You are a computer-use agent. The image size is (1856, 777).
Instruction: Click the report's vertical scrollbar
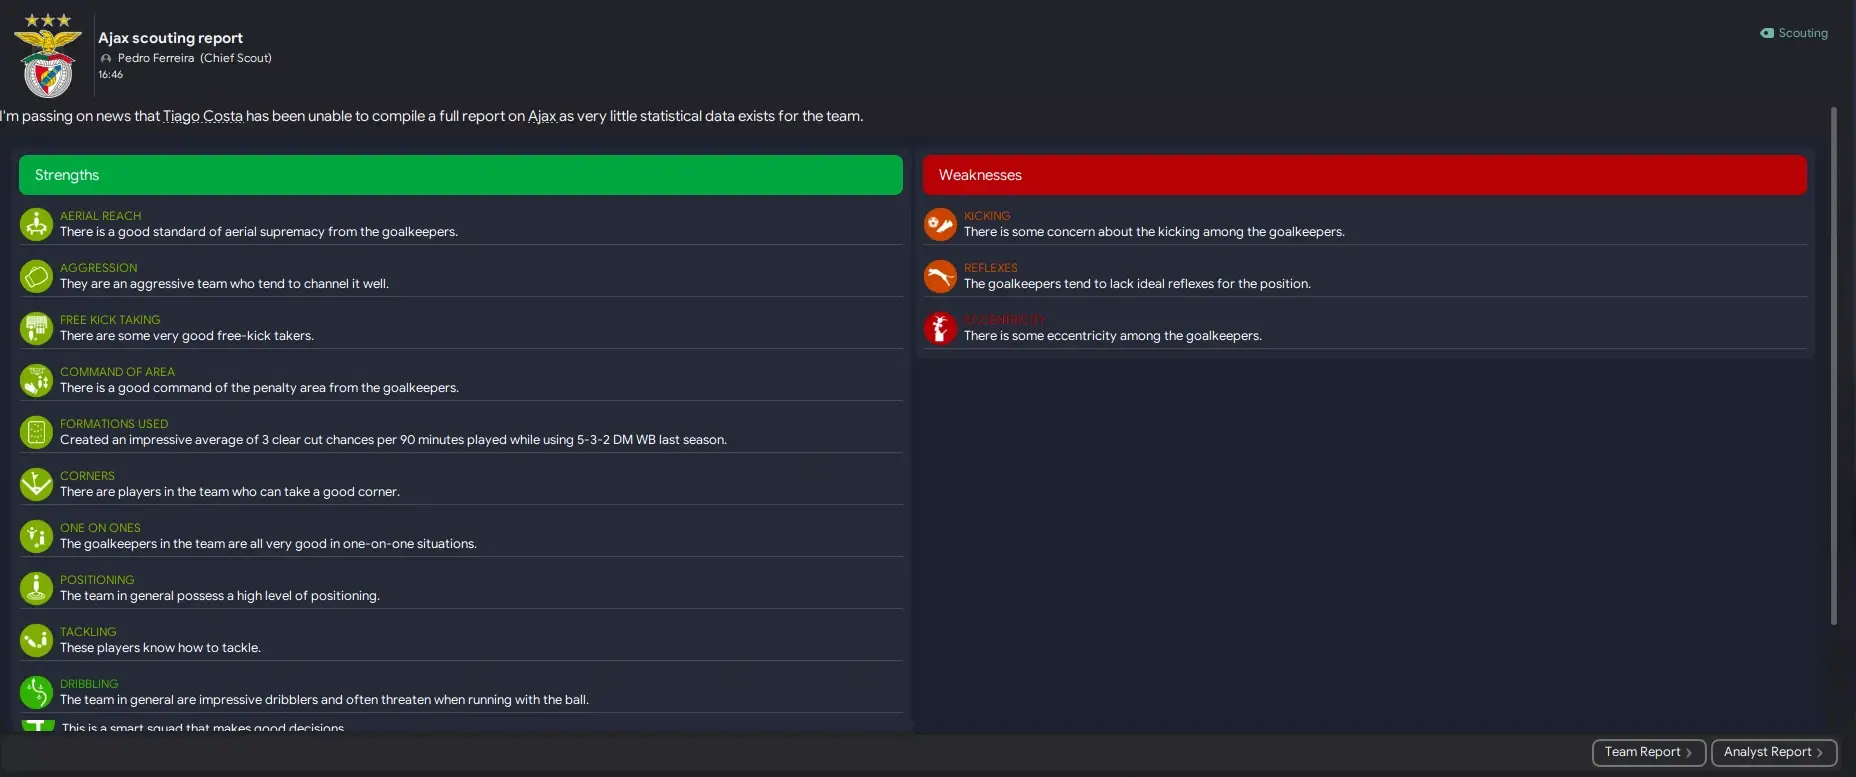(1833, 366)
